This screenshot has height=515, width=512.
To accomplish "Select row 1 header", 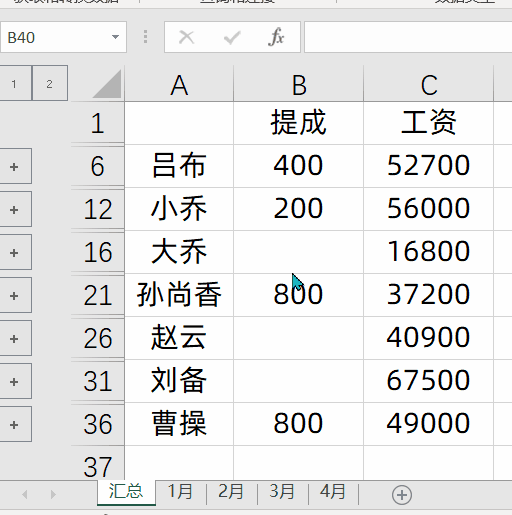I will click(98, 123).
